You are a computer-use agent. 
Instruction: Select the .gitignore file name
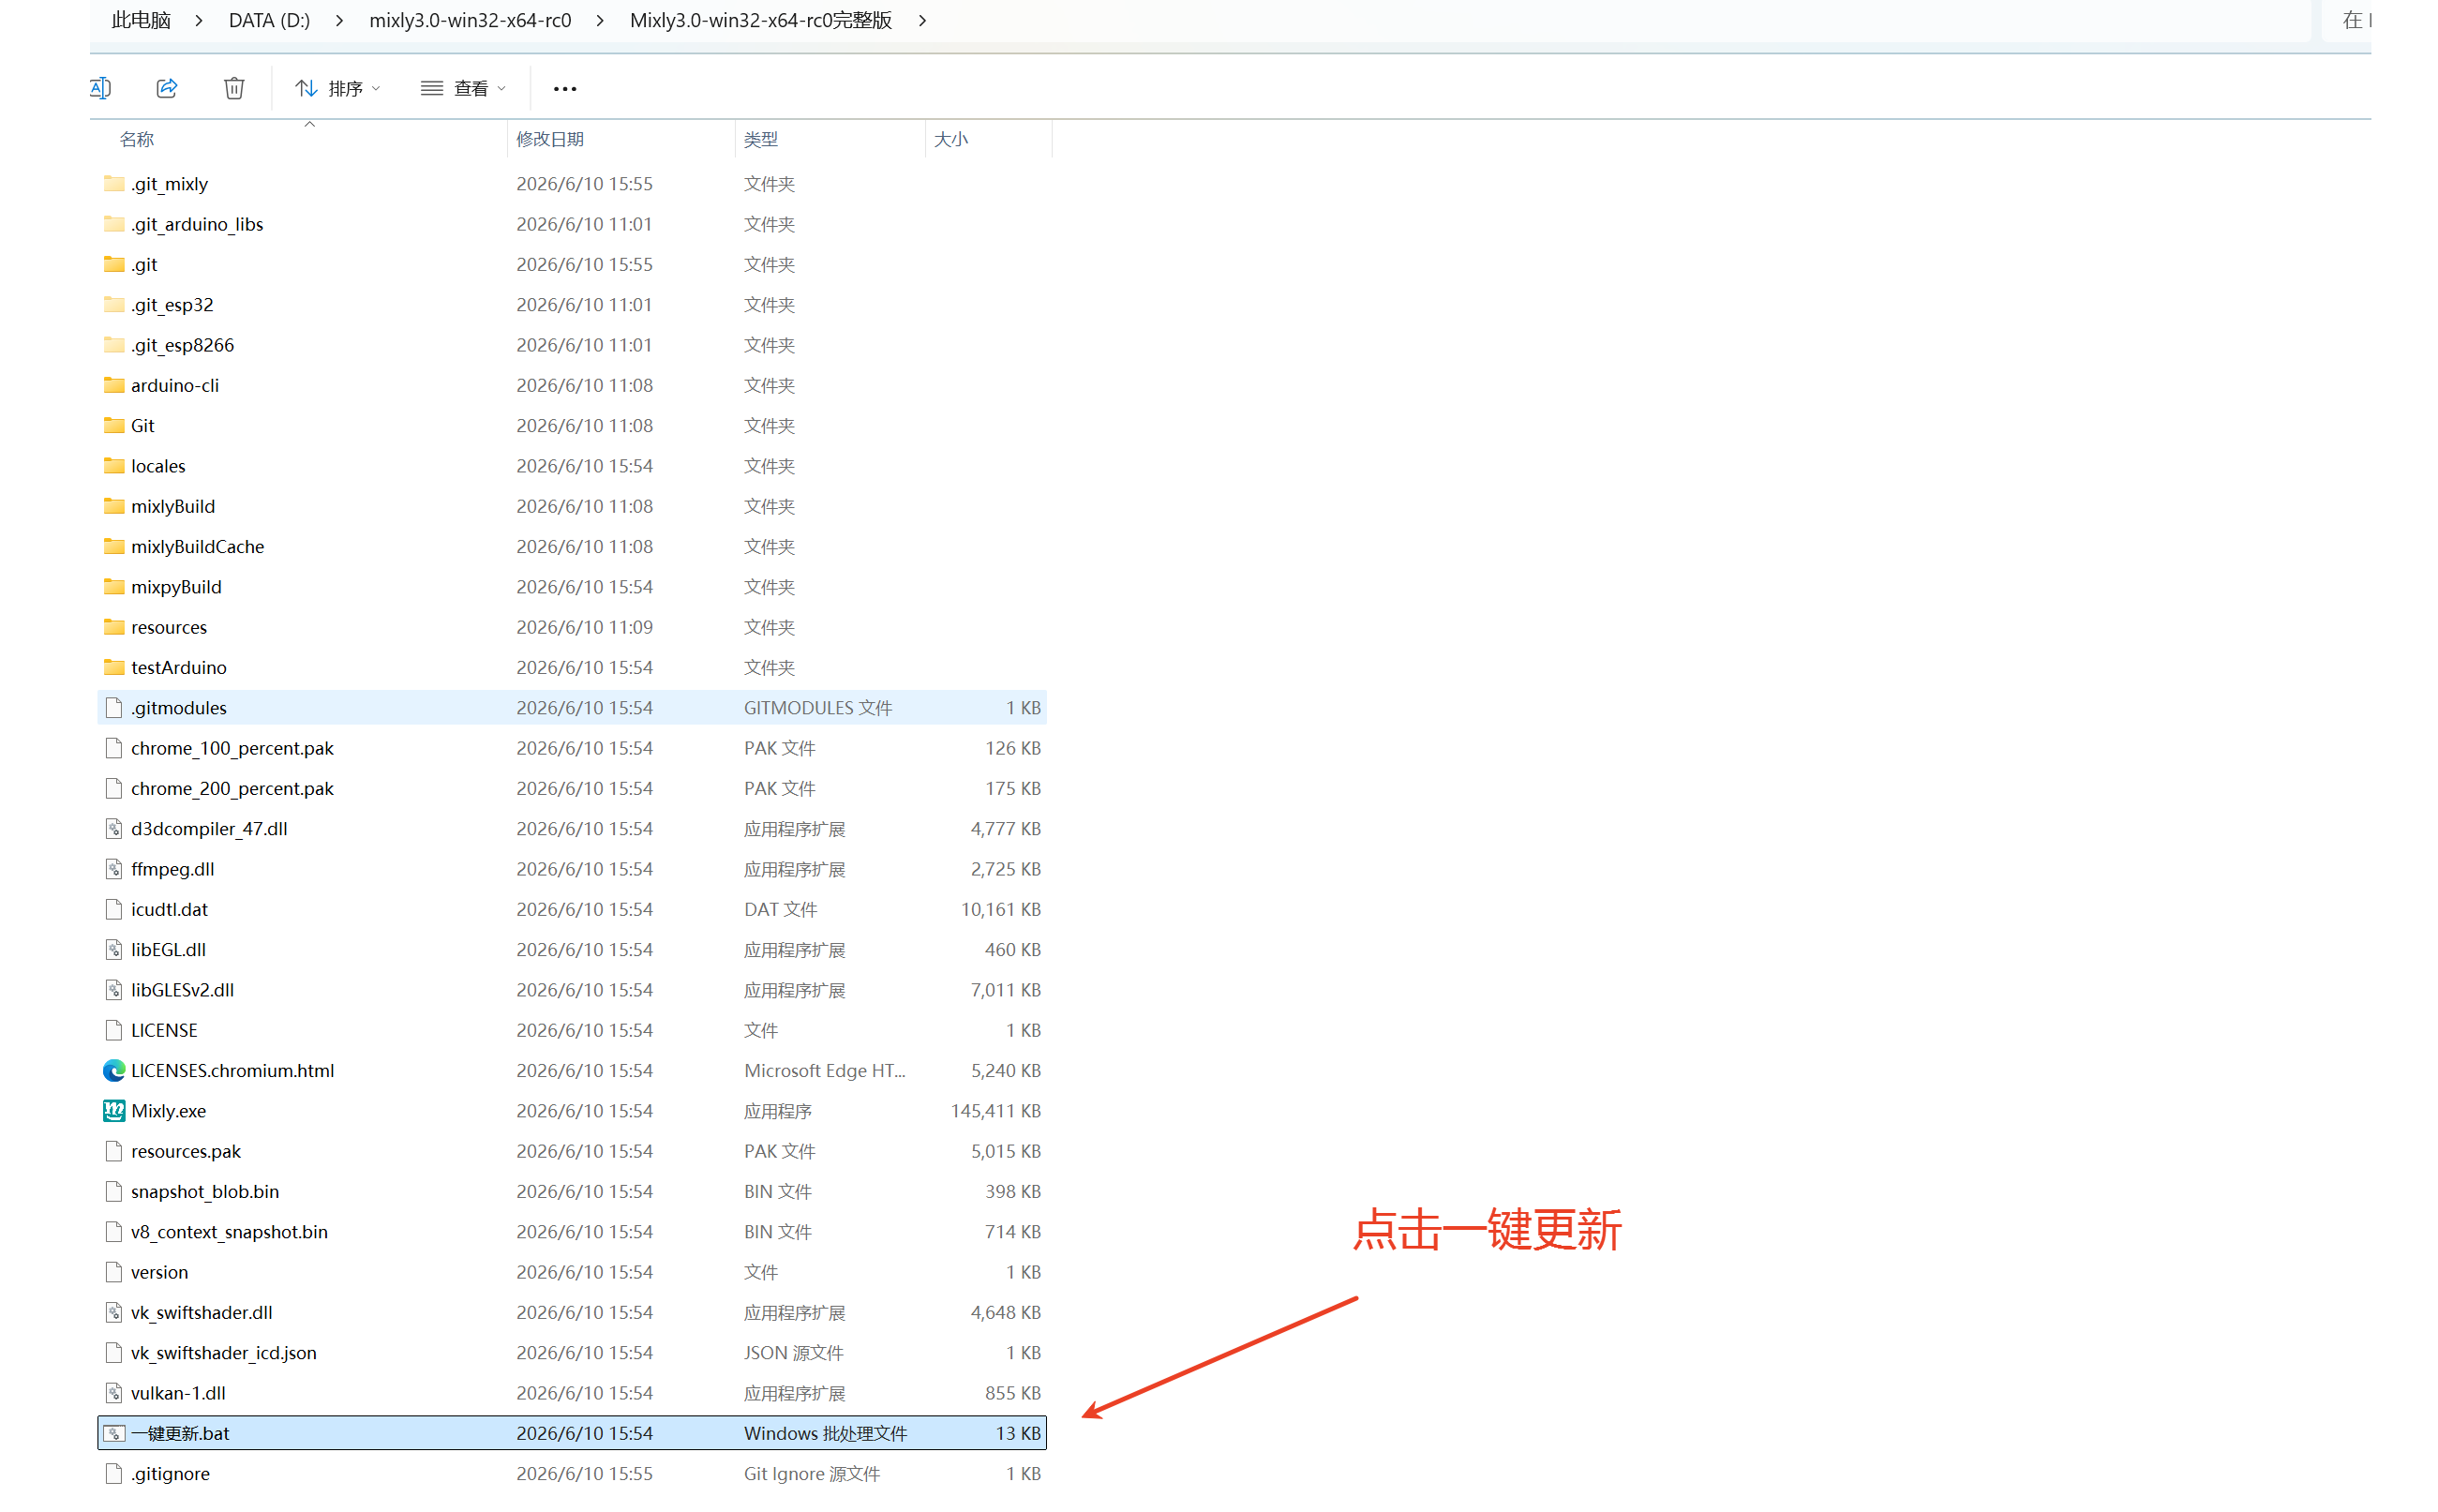point(170,1473)
